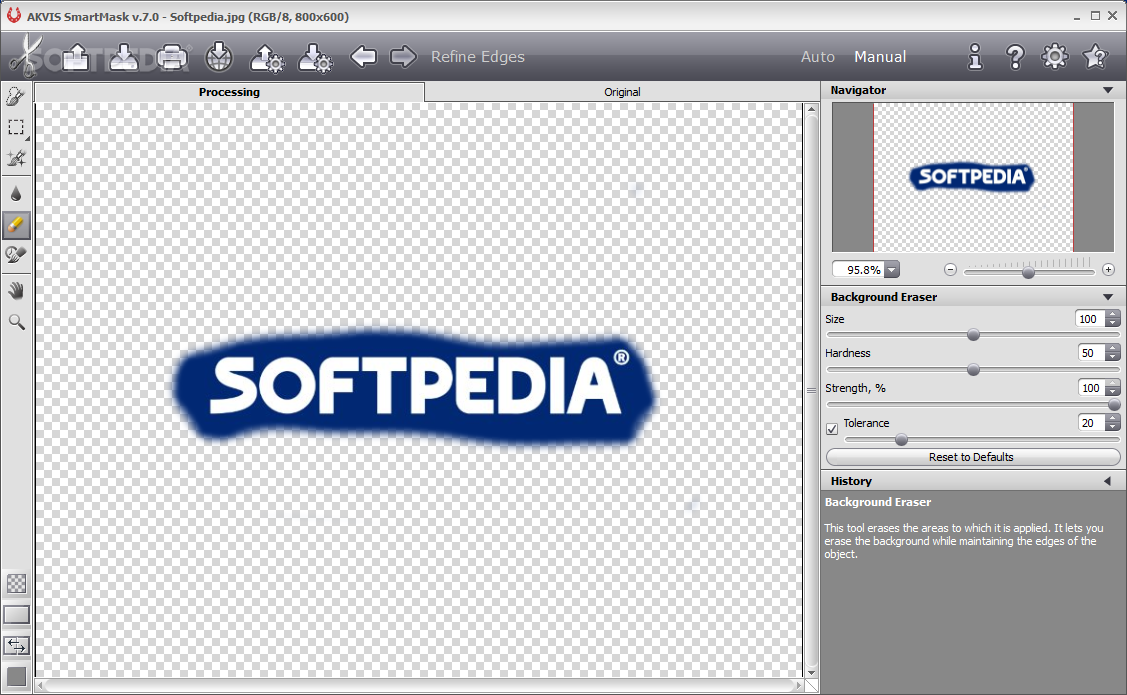Click the Load settings upload-with-gear icon
Screen dimensions: 1127x695
[x=267, y=57]
